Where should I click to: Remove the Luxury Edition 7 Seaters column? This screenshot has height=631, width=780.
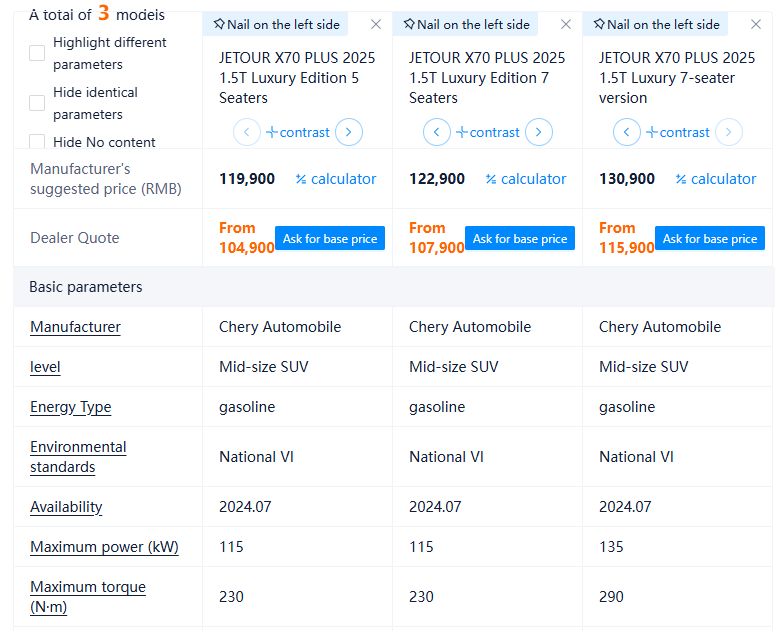tap(566, 24)
